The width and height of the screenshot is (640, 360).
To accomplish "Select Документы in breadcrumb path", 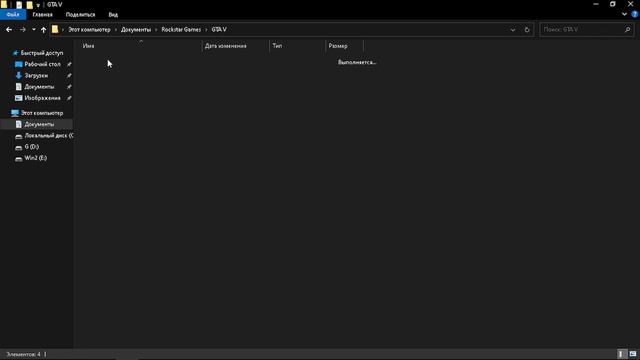I will coord(136,29).
